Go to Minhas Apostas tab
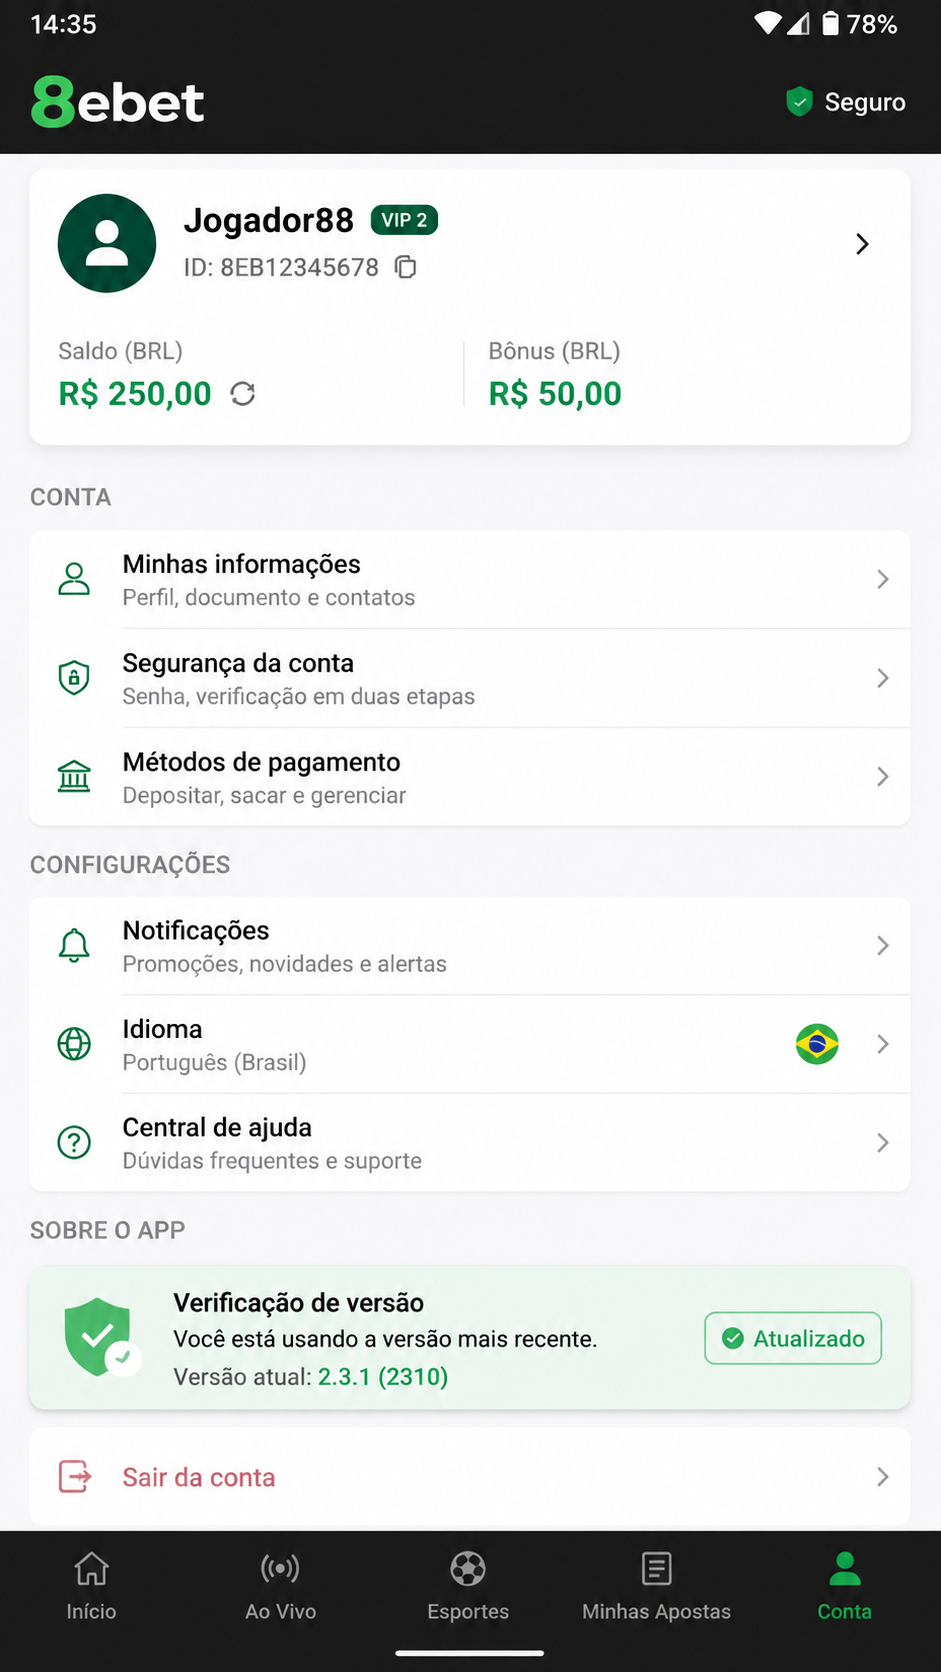This screenshot has height=1672, width=941. pos(657,1586)
